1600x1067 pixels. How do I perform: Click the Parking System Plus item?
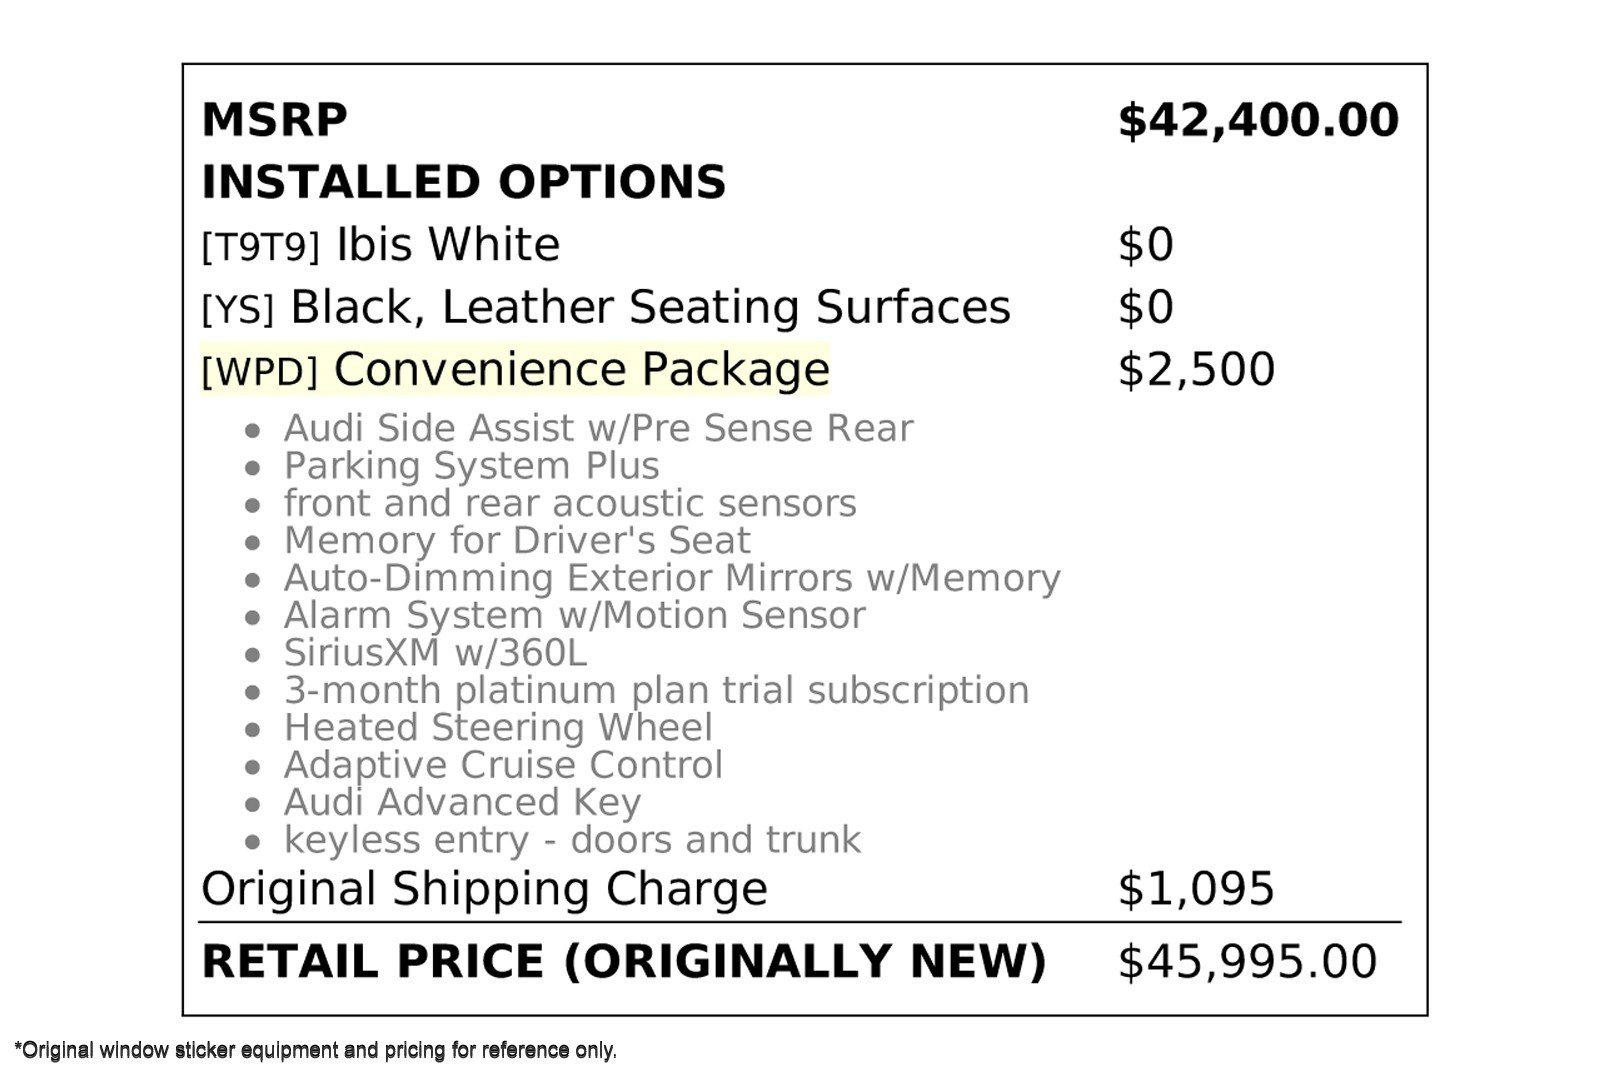[471, 466]
